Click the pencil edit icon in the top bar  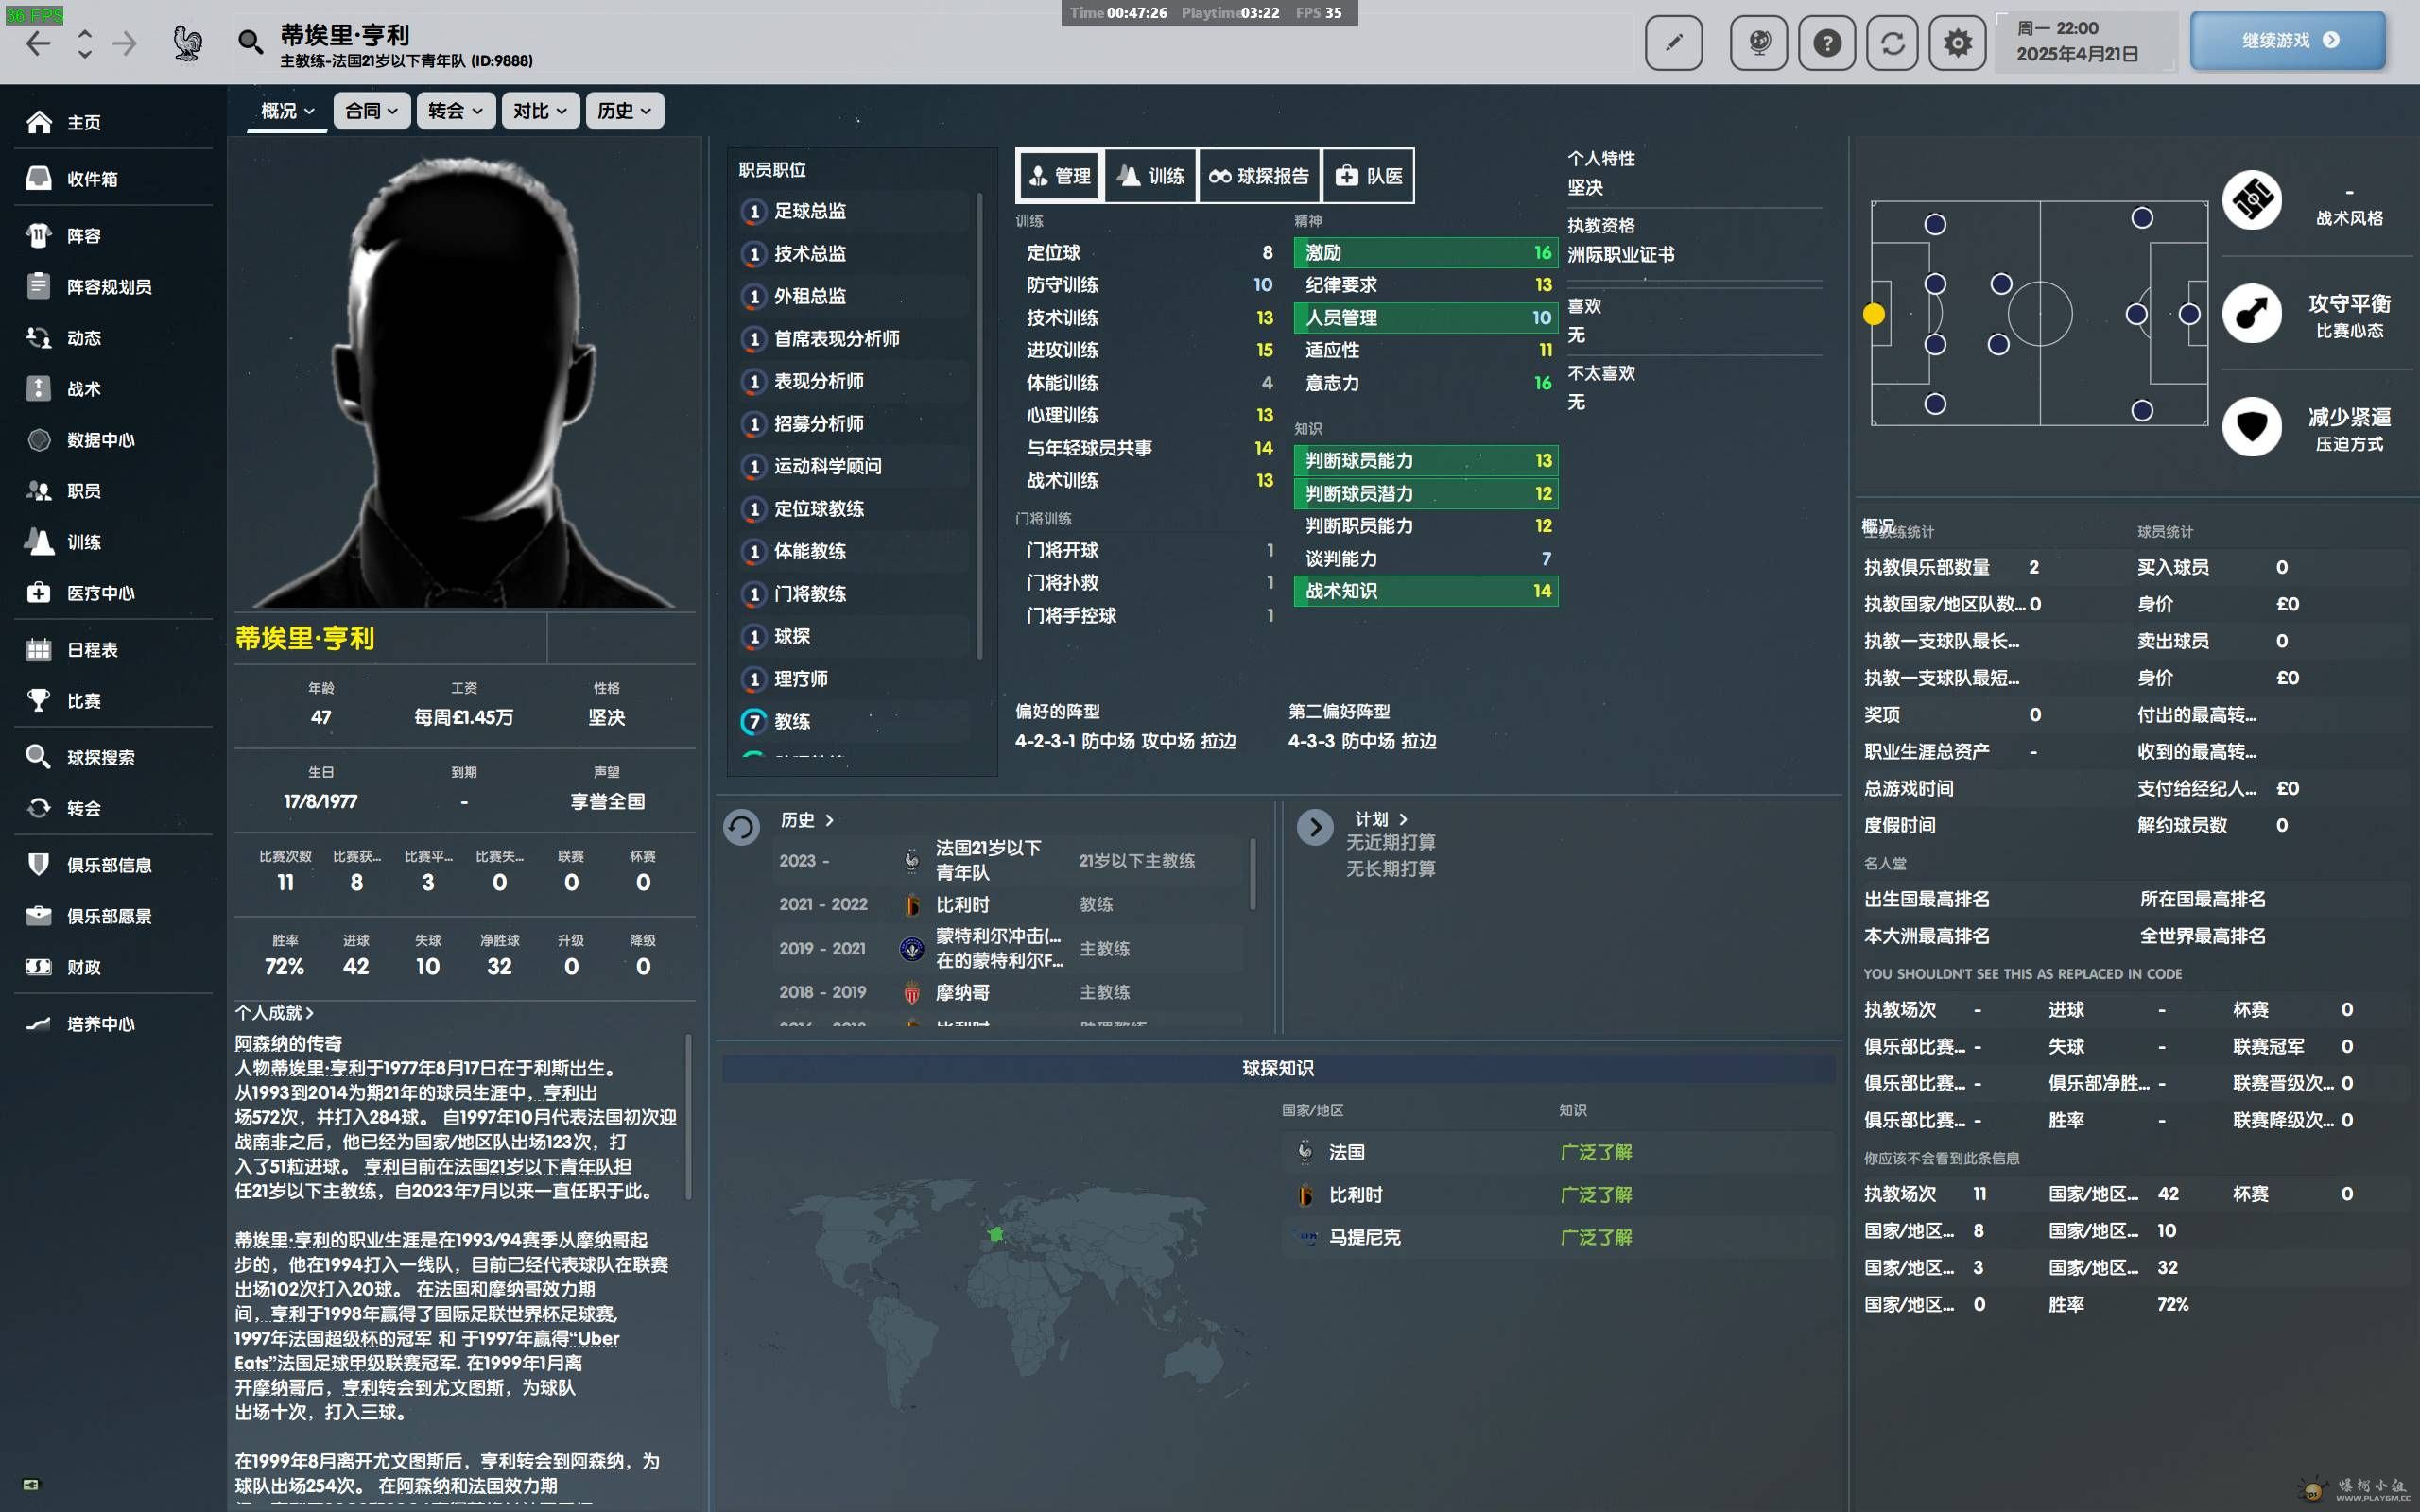tap(1672, 42)
